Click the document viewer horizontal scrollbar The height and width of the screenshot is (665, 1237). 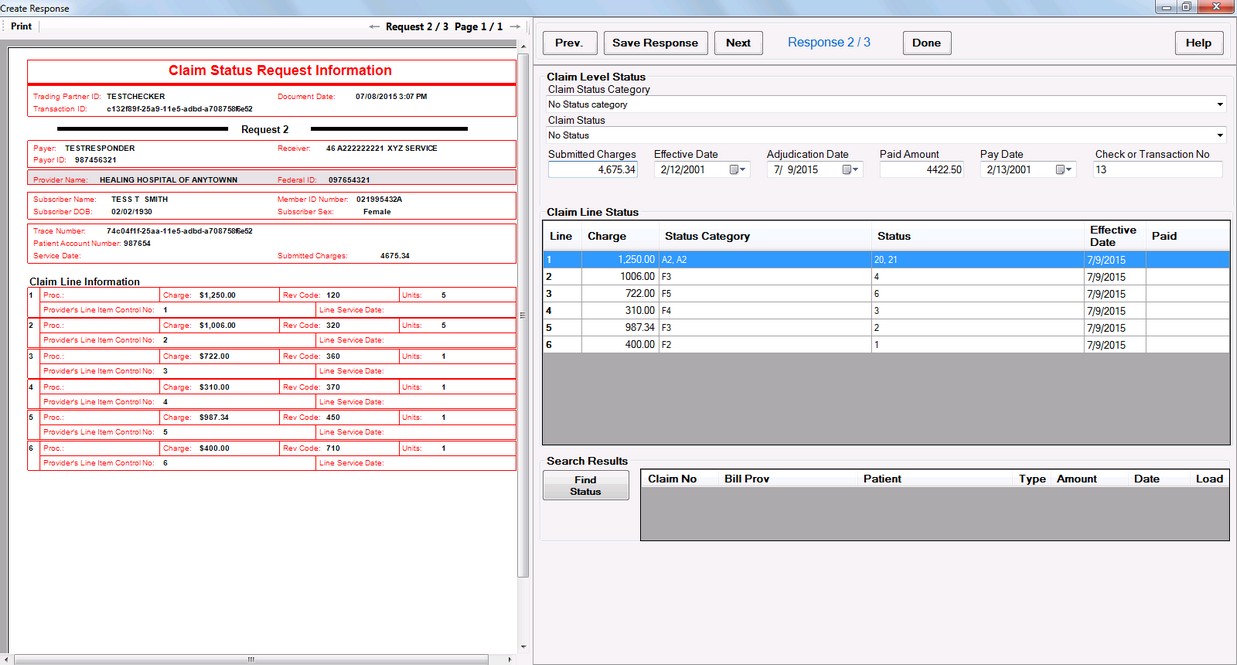tap(250, 659)
